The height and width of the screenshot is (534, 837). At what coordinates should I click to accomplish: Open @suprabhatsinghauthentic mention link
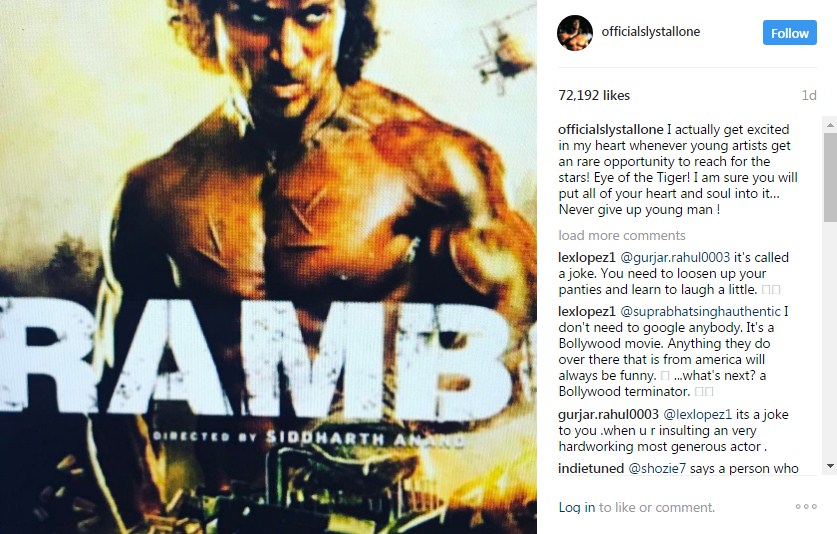tap(700, 311)
